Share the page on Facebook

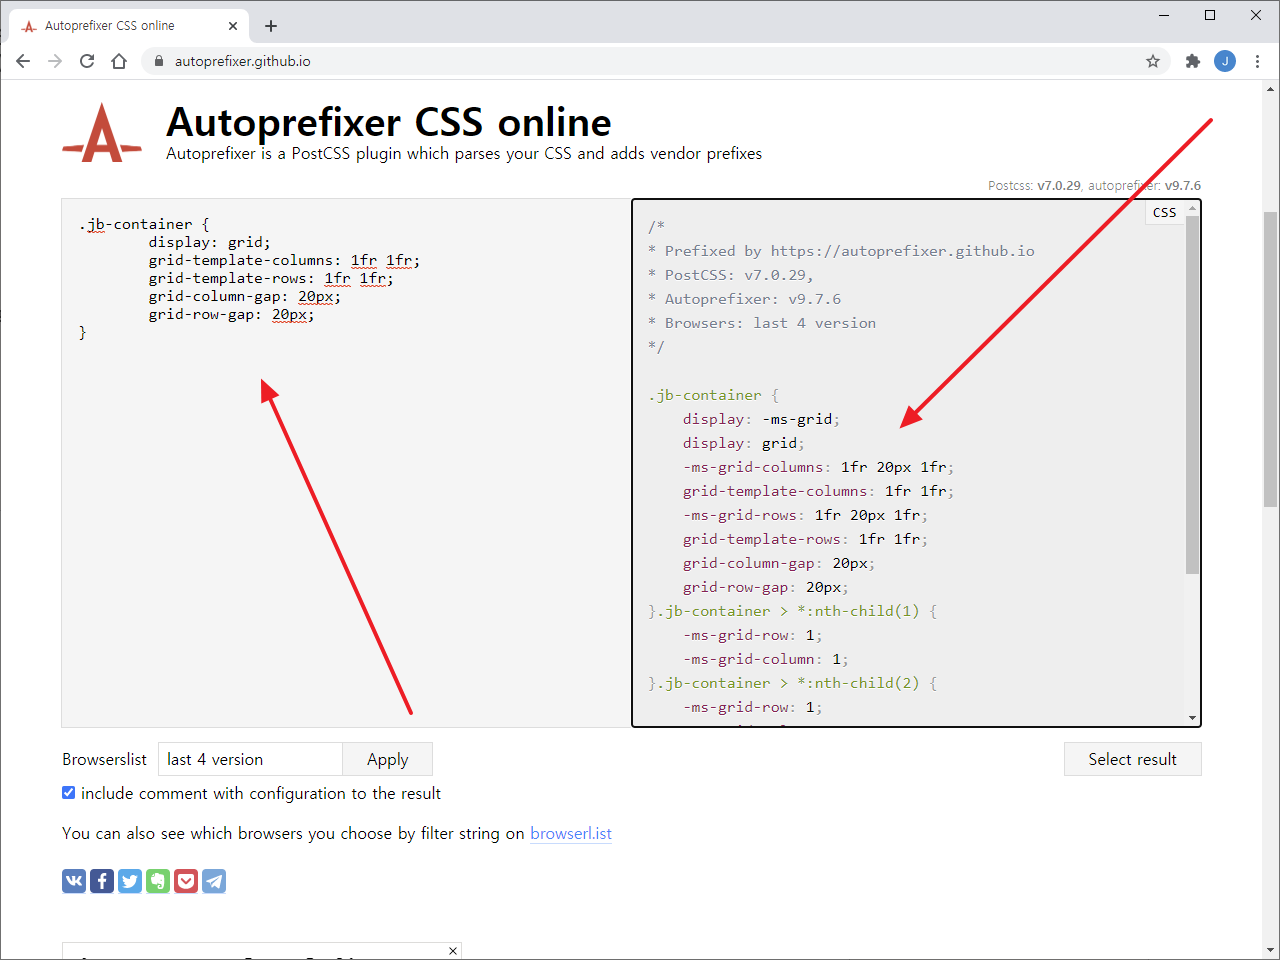(102, 881)
